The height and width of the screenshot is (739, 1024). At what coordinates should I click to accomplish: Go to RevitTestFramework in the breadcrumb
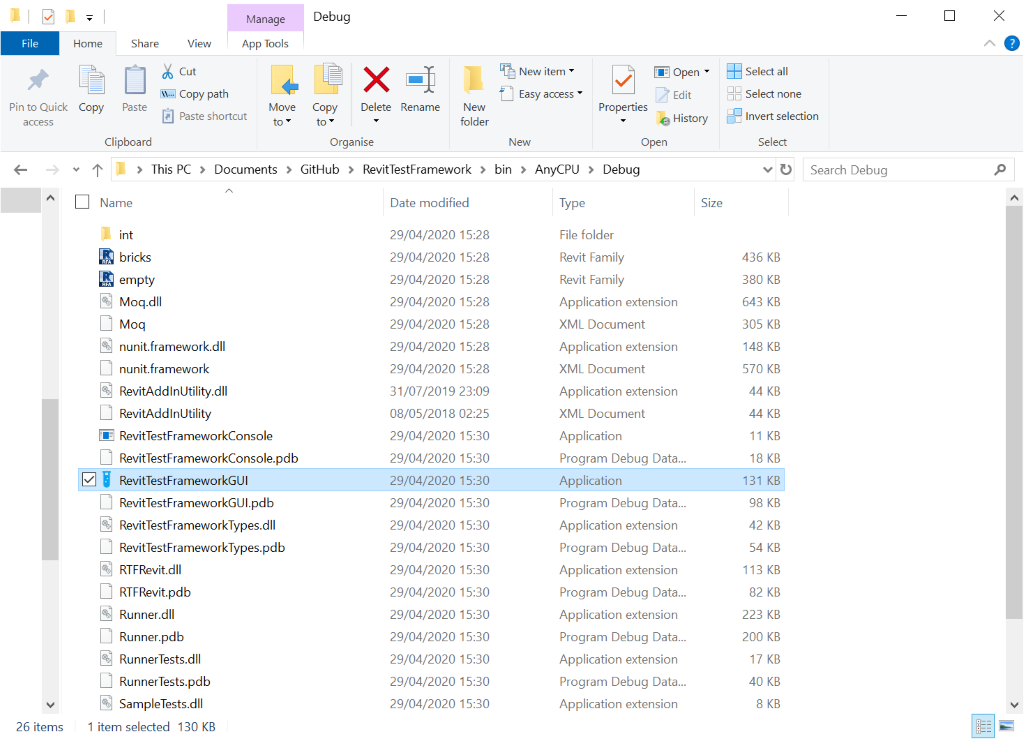[x=417, y=170]
